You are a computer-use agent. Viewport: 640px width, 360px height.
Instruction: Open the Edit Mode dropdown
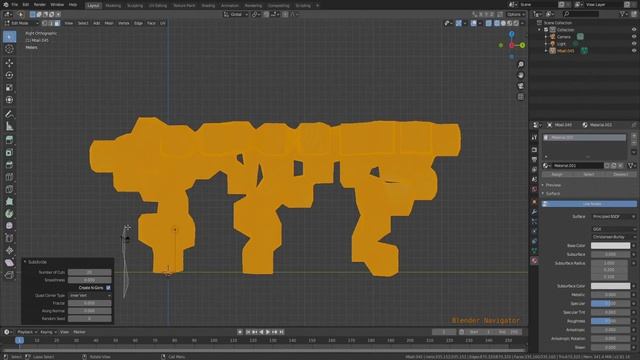click(x=21, y=23)
